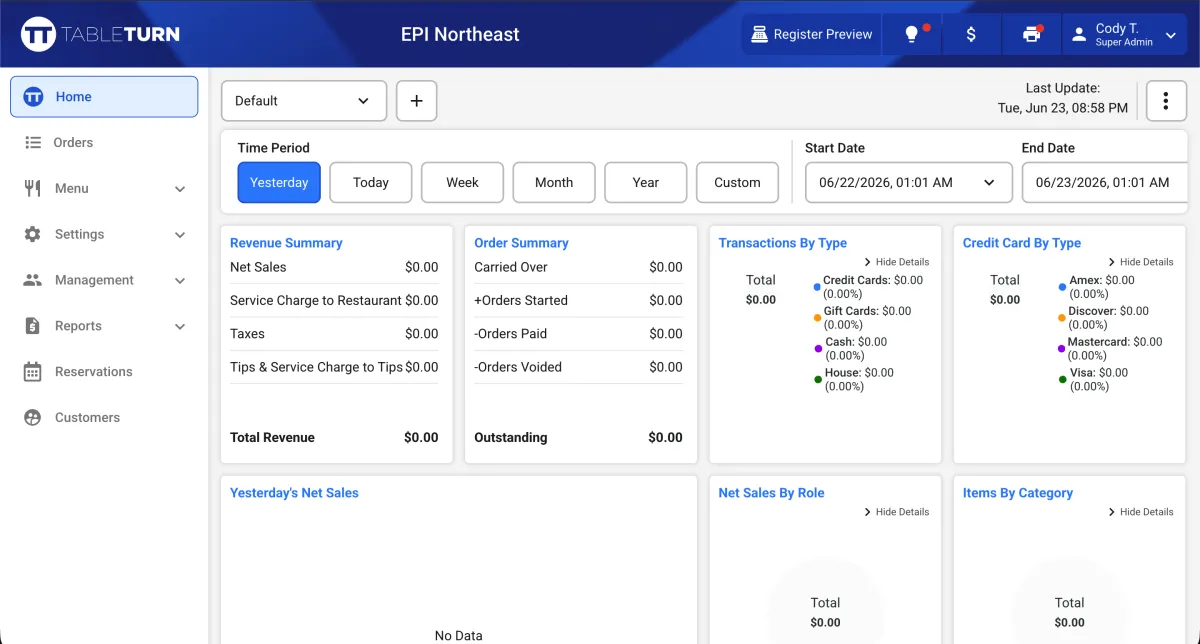Open the Items By Category link

[1018, 493]
